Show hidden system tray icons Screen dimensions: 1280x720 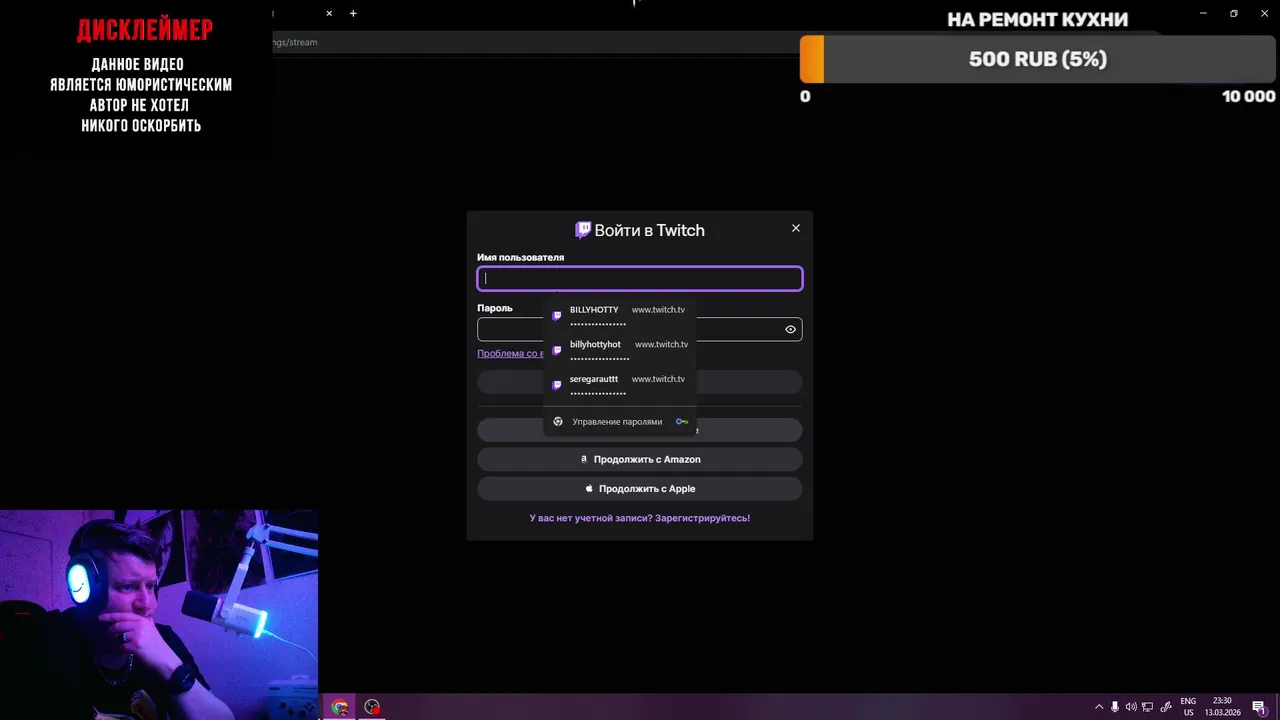click(x=1099, y=707)
